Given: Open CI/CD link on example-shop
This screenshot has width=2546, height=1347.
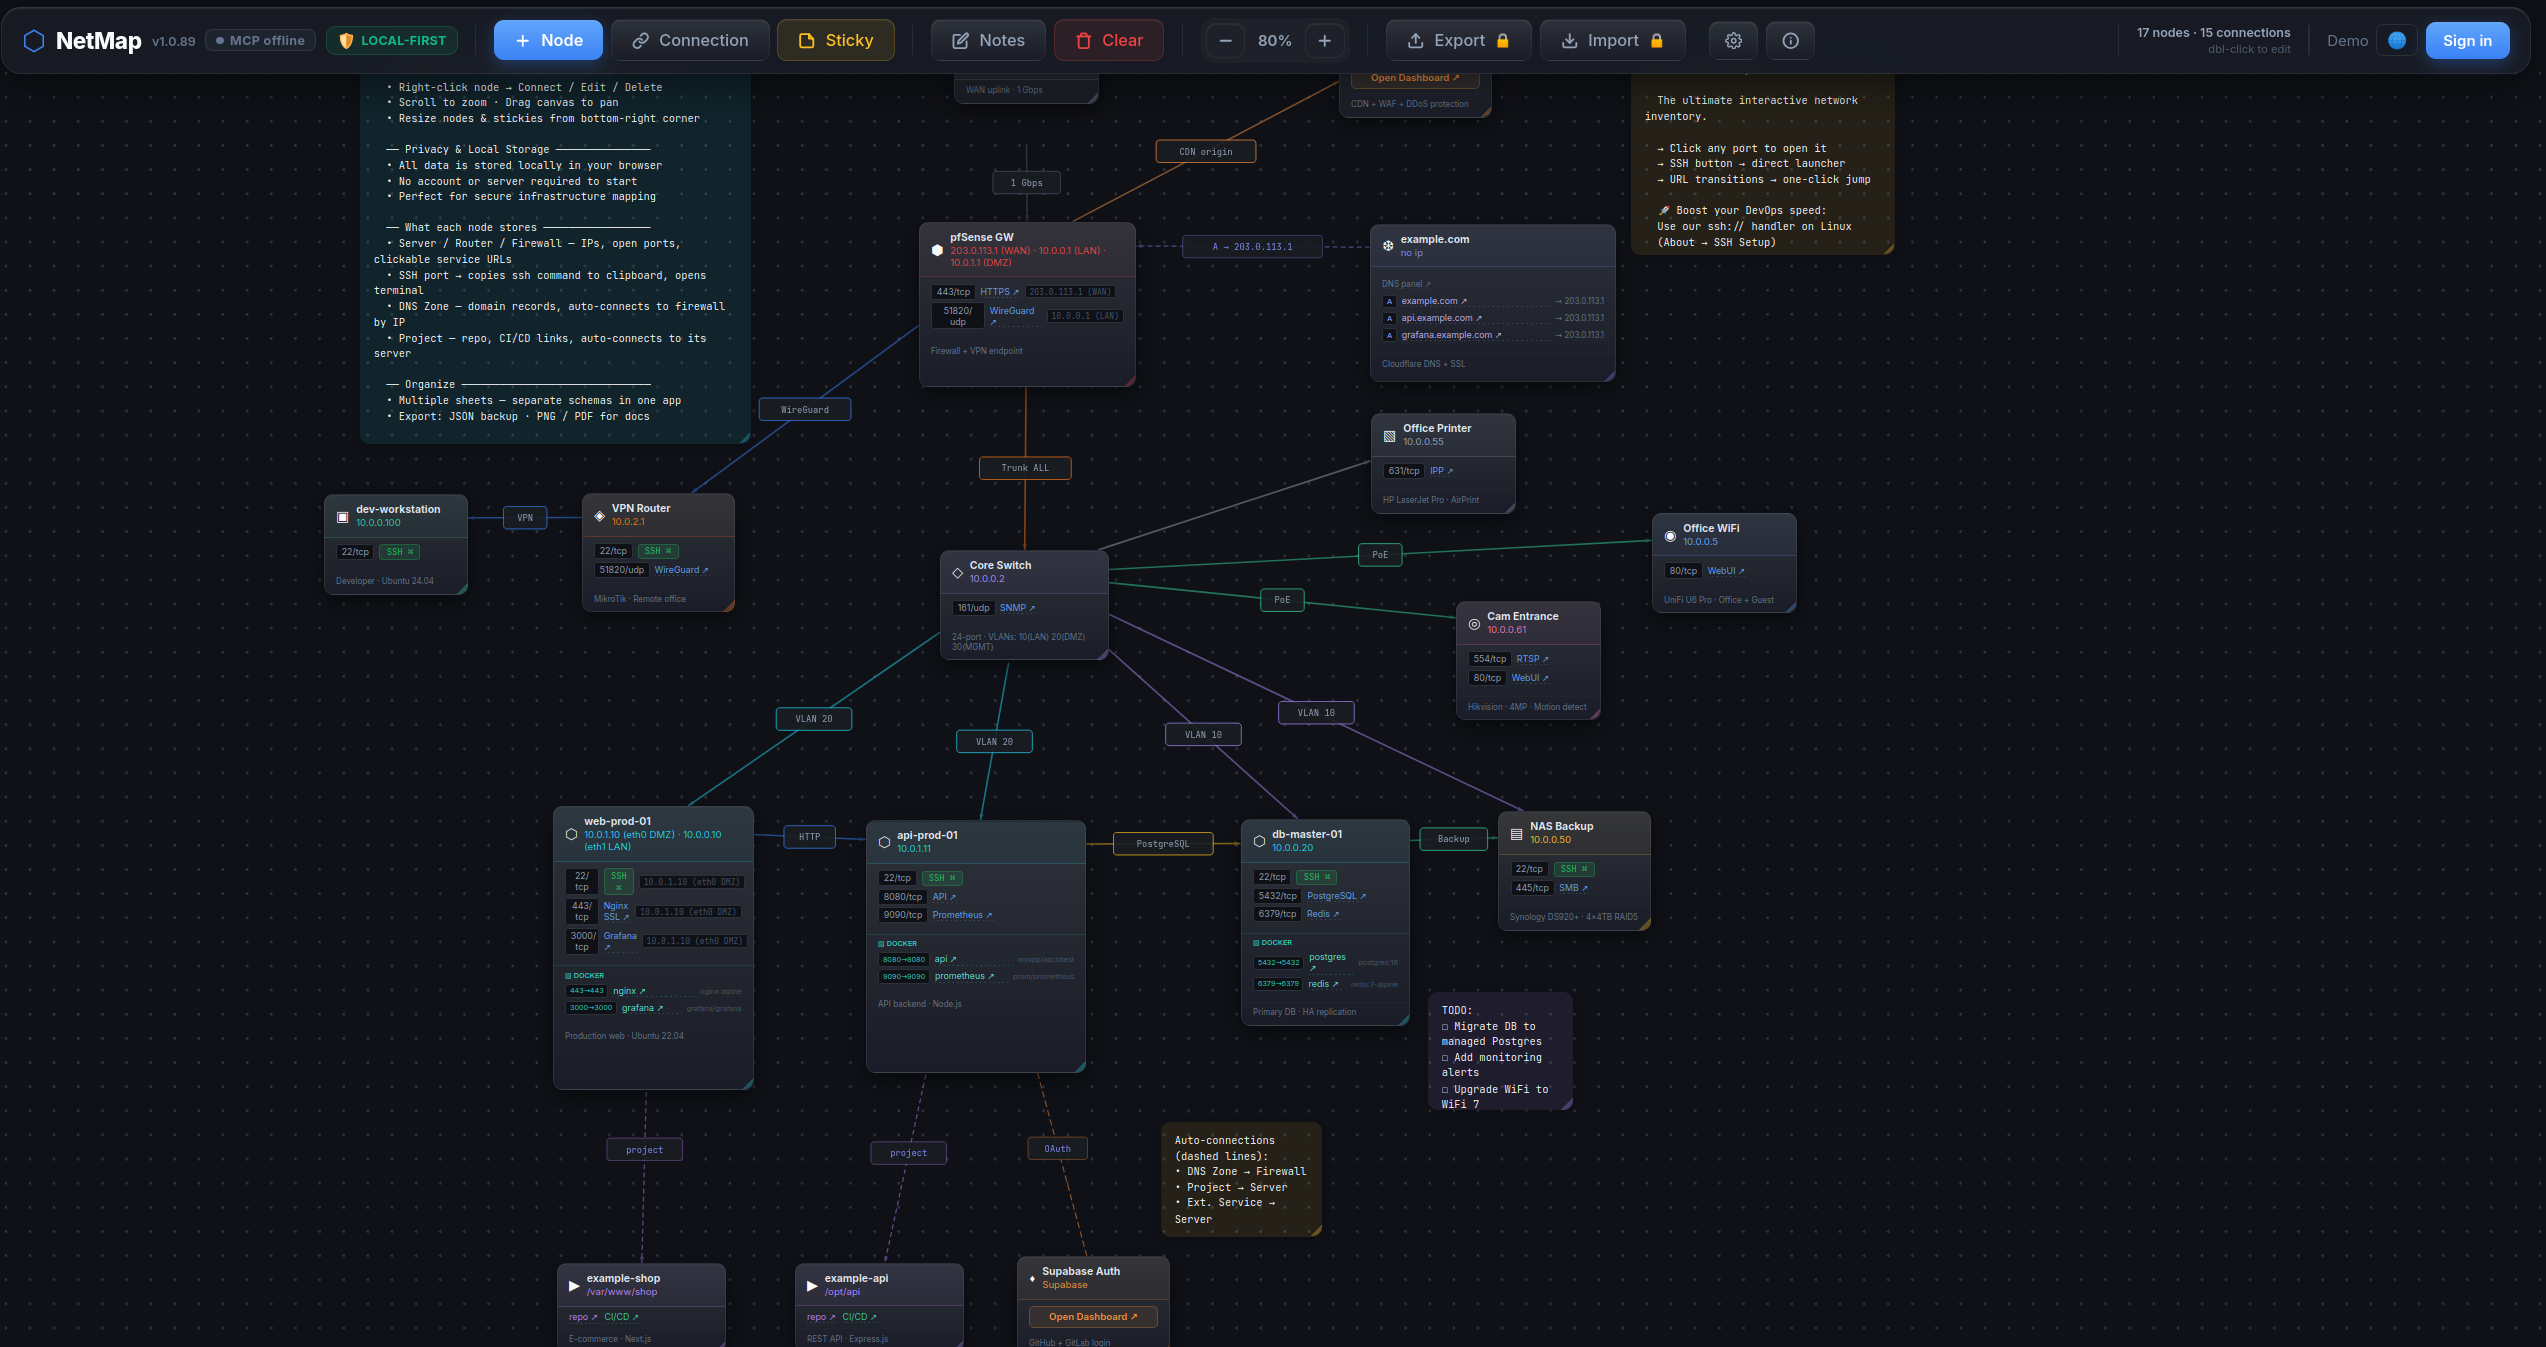Looking at the screenshot, I should [621, 1317].
